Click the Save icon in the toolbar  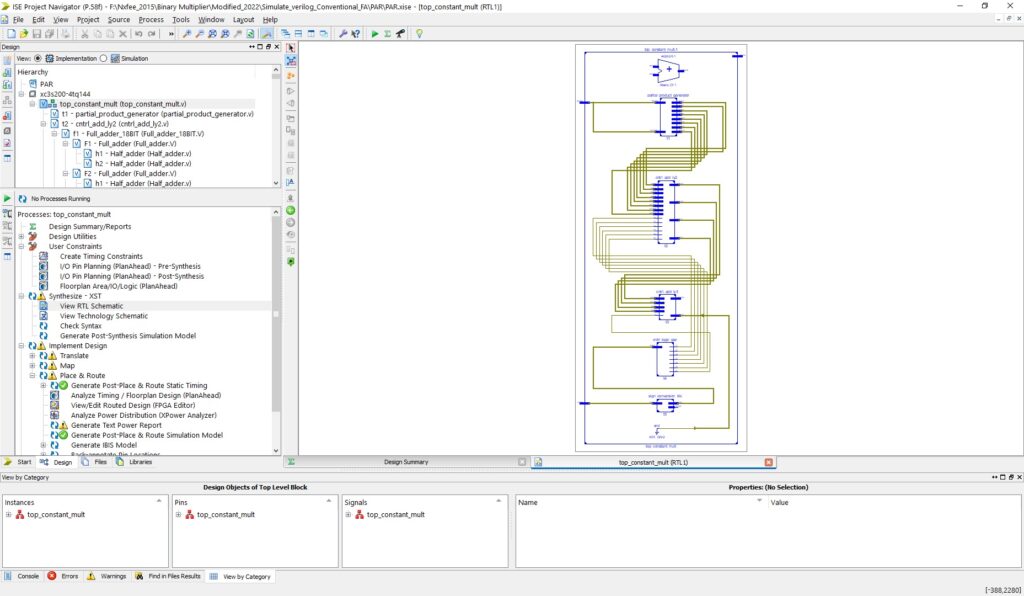coord(36,34)
